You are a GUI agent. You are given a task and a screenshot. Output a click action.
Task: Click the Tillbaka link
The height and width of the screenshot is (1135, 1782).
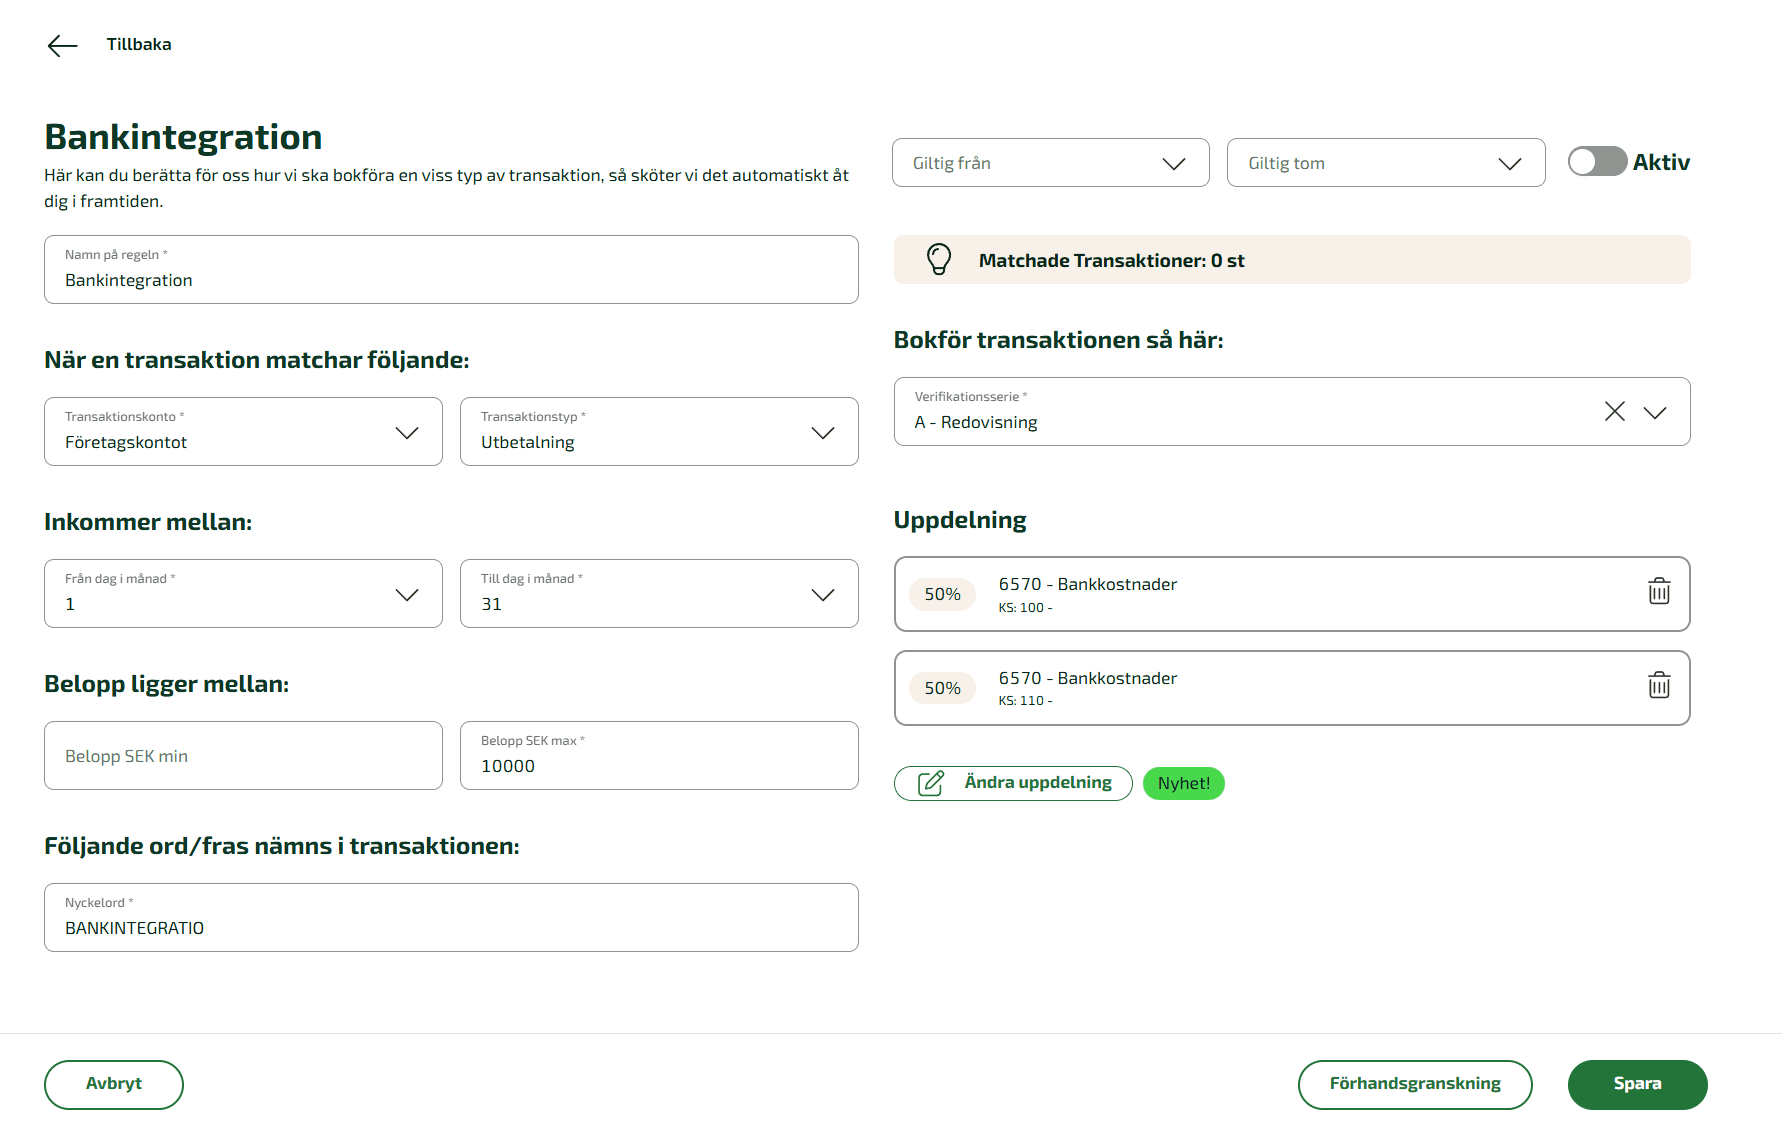(139, 44)
